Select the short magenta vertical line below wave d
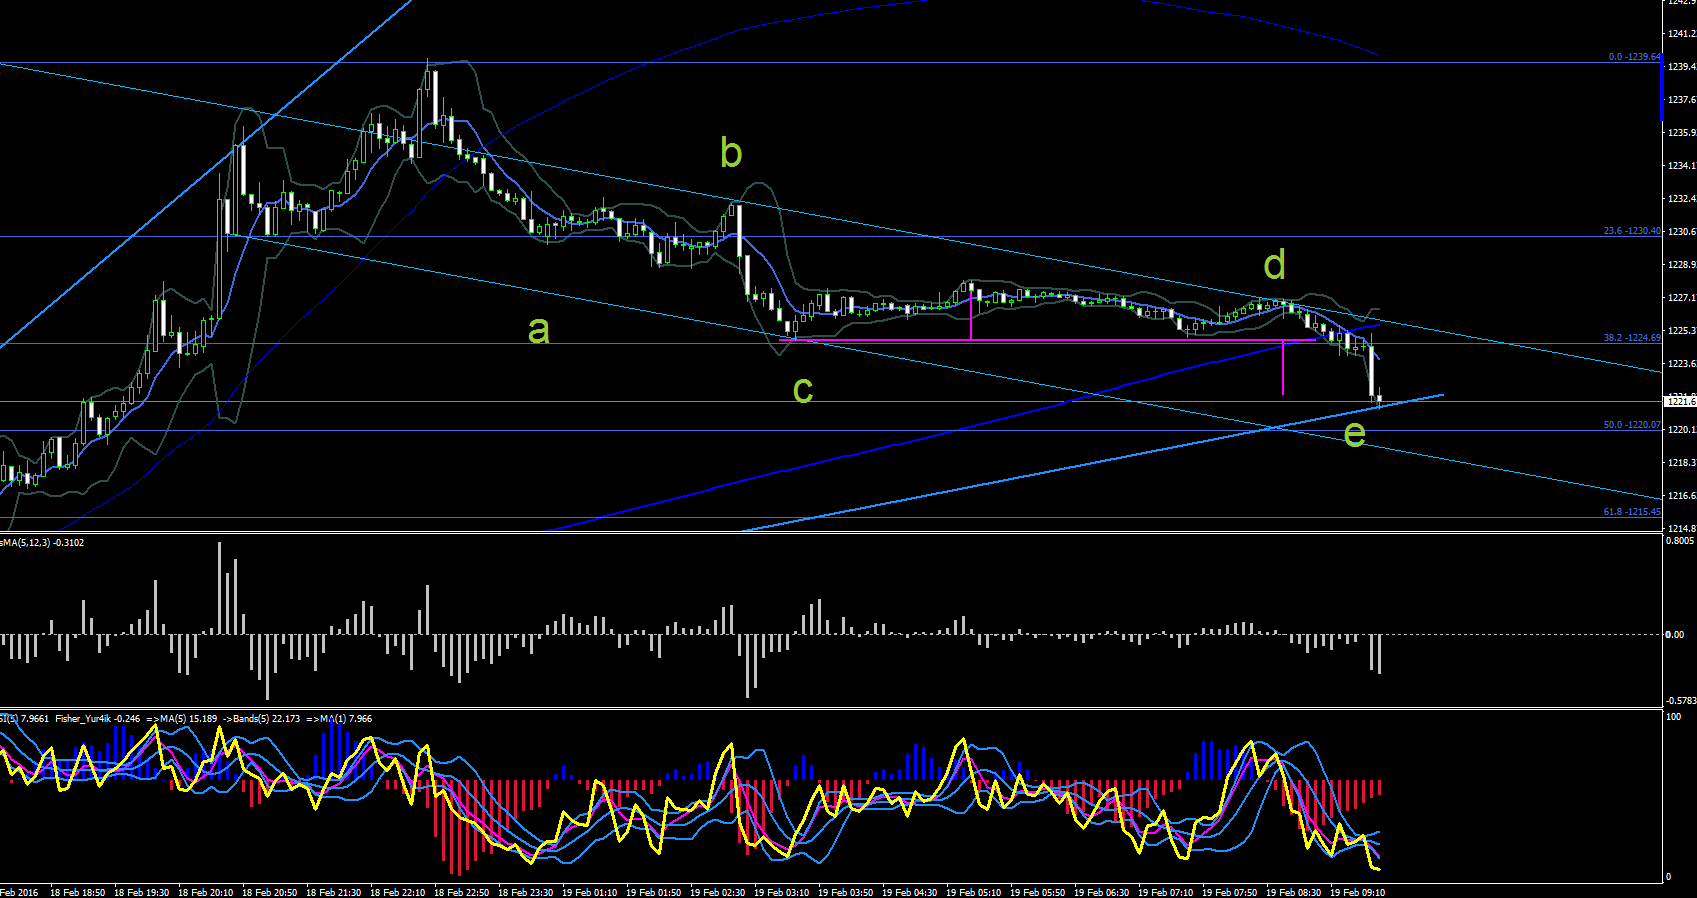Image resolution: width=1697 pixels, height=898 pixels. pyautogui.click(x=1283, y=368)
